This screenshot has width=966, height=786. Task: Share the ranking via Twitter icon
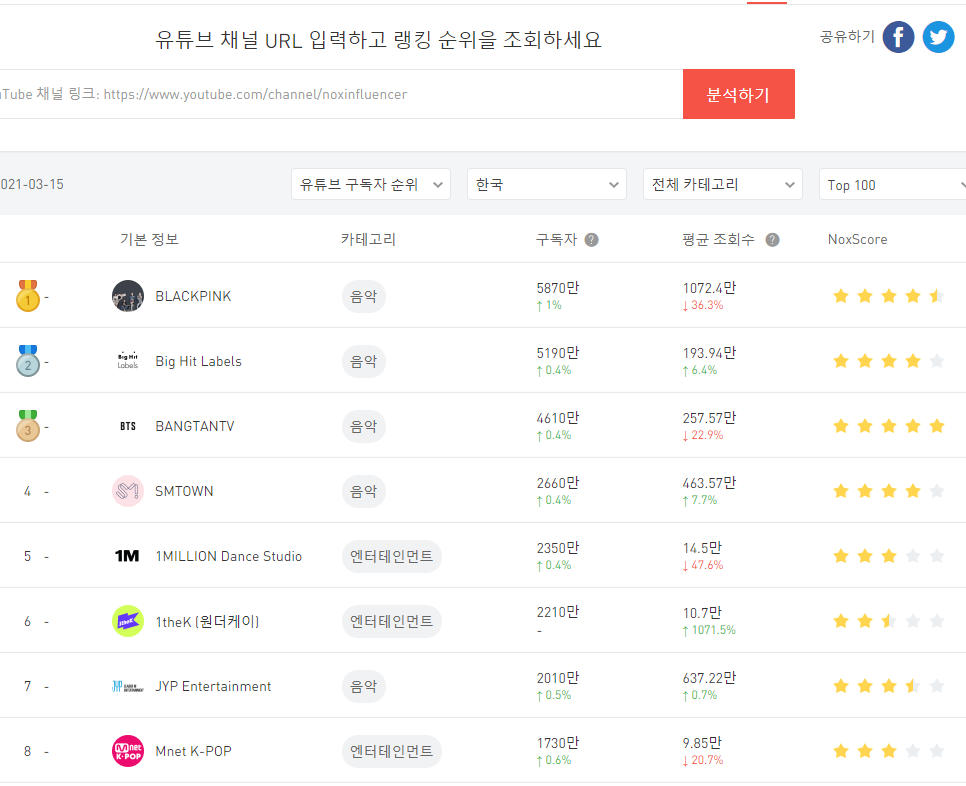point(938,37)
